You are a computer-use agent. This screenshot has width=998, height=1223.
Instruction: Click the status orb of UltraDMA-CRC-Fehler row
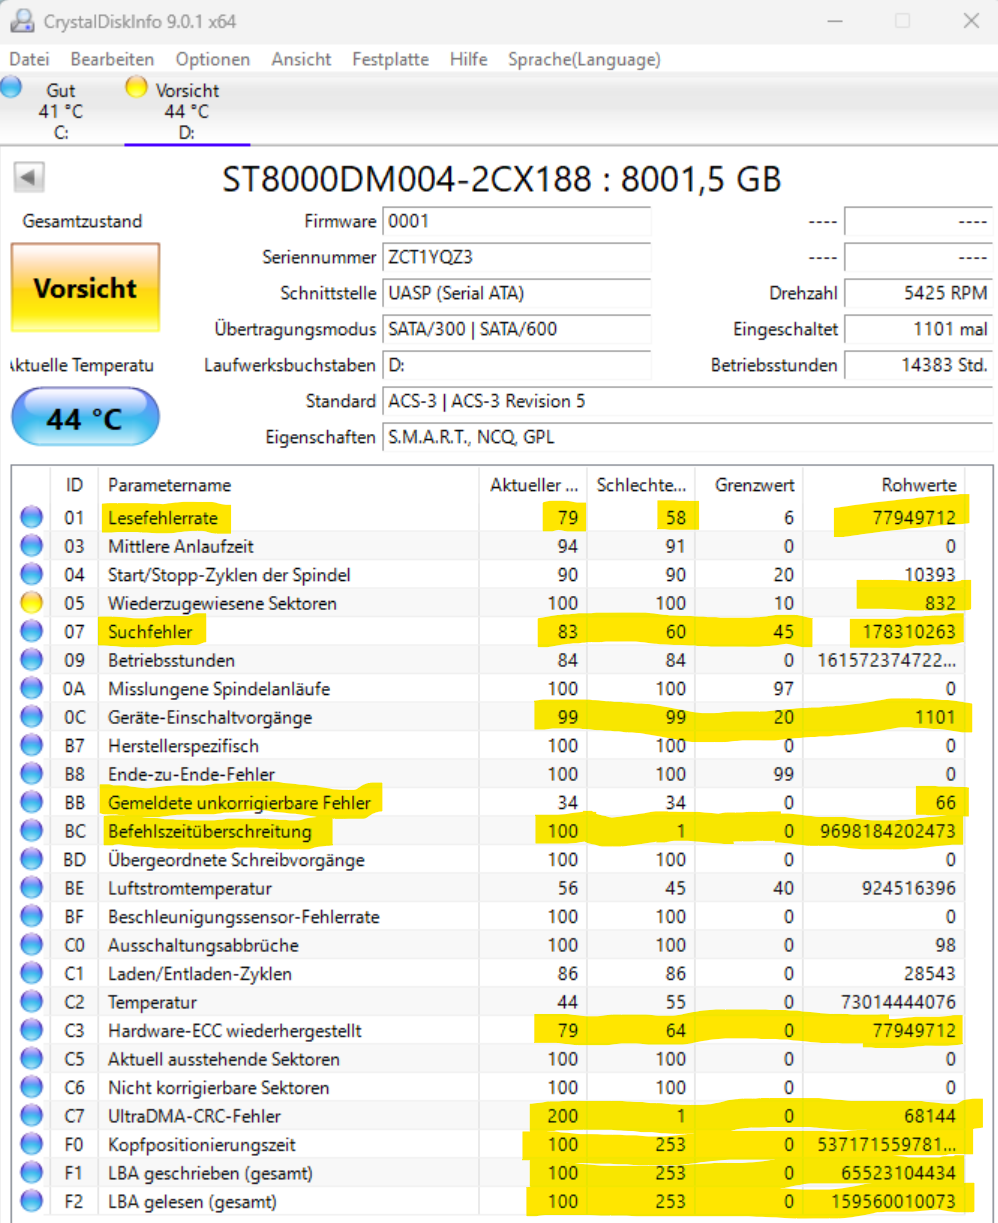pyautogui.click(x=32, y=1116)
